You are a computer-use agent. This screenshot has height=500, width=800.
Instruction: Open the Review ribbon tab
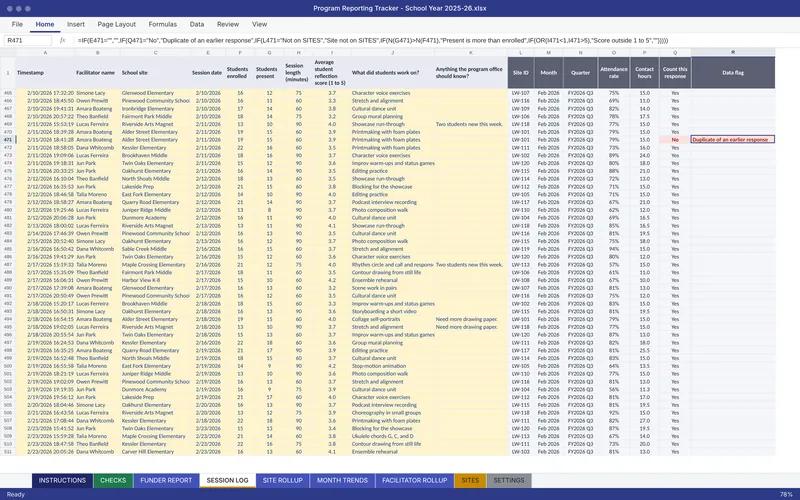tap(228, 24)
